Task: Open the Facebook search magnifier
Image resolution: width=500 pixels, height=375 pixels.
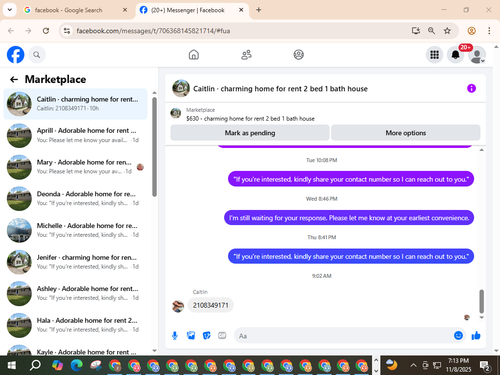Action: pyautogui.click(x=37, y=55)
